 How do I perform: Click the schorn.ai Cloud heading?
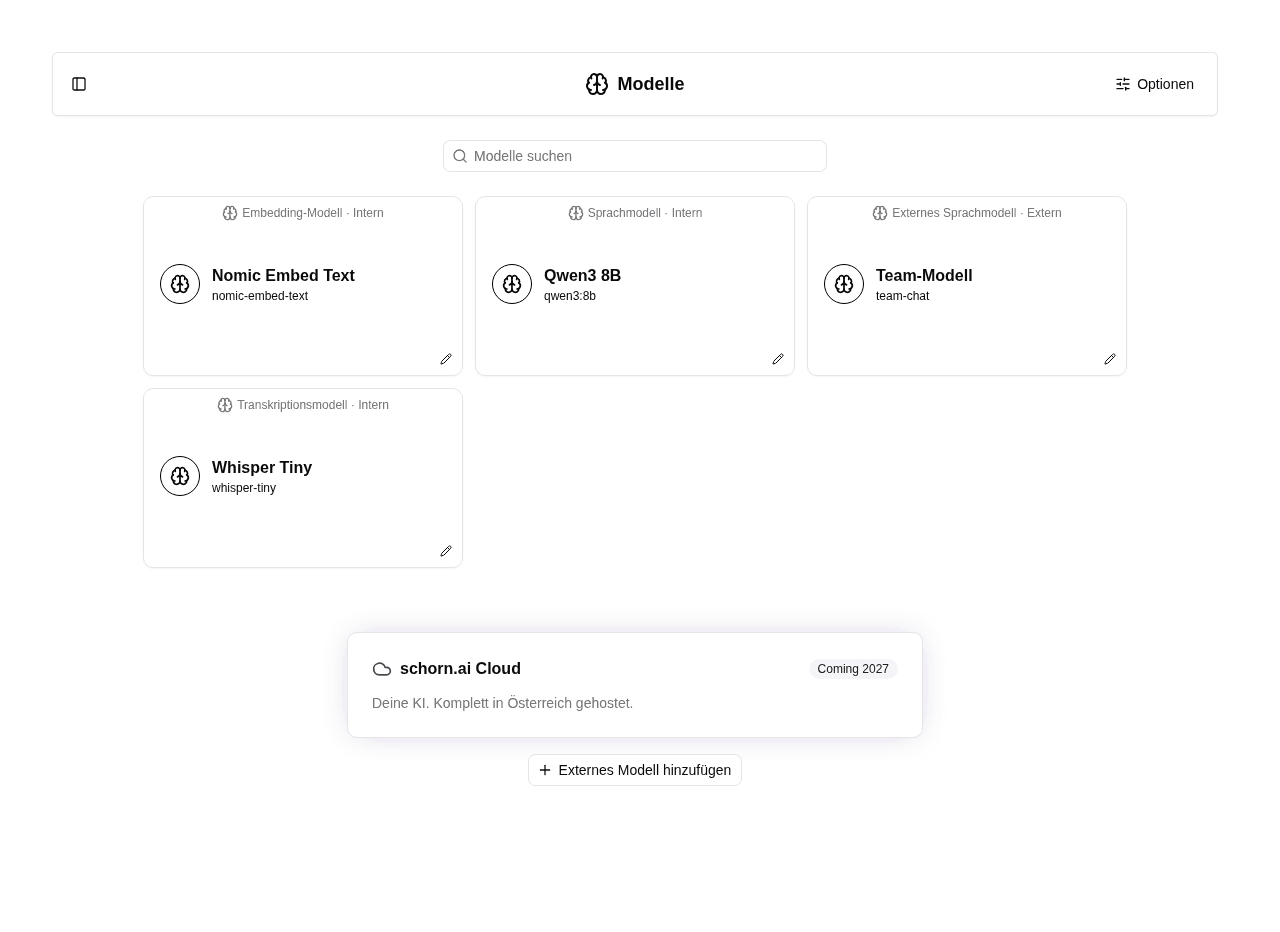460,669
